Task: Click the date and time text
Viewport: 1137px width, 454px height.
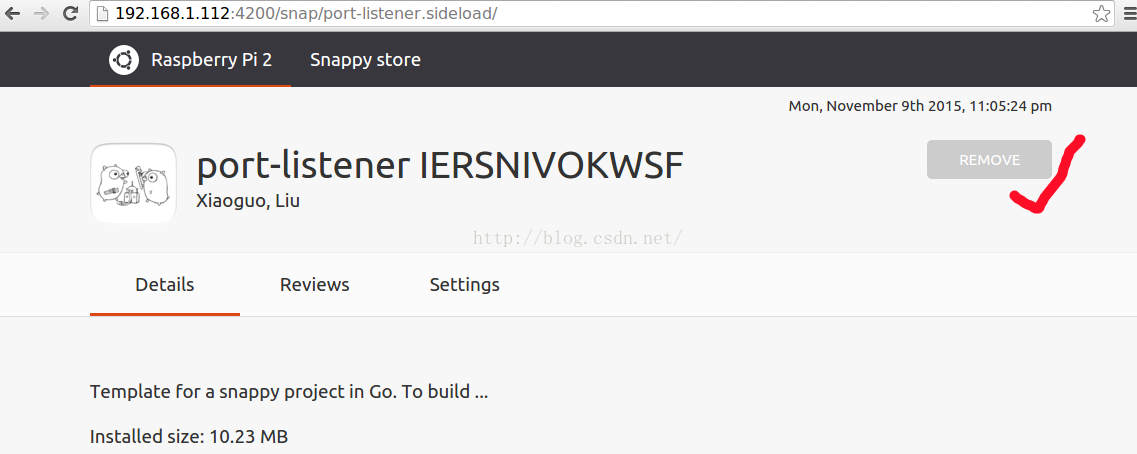Action: (x=920, y=106)
